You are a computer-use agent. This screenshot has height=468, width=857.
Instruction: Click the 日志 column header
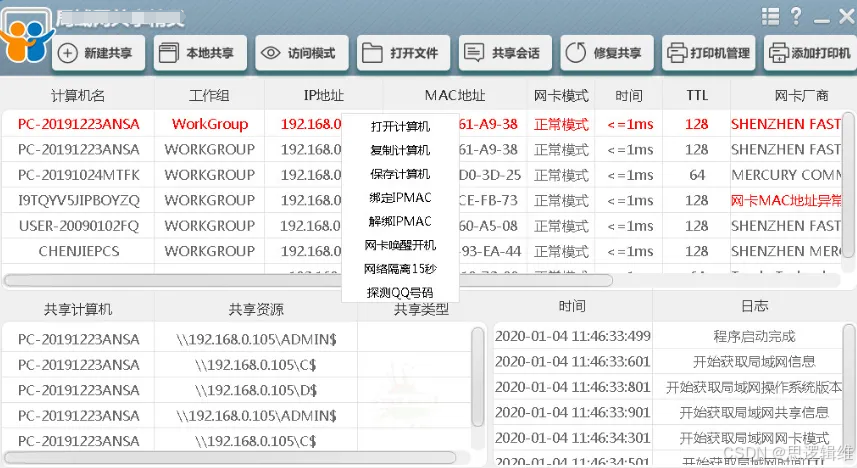coord(755,306)
